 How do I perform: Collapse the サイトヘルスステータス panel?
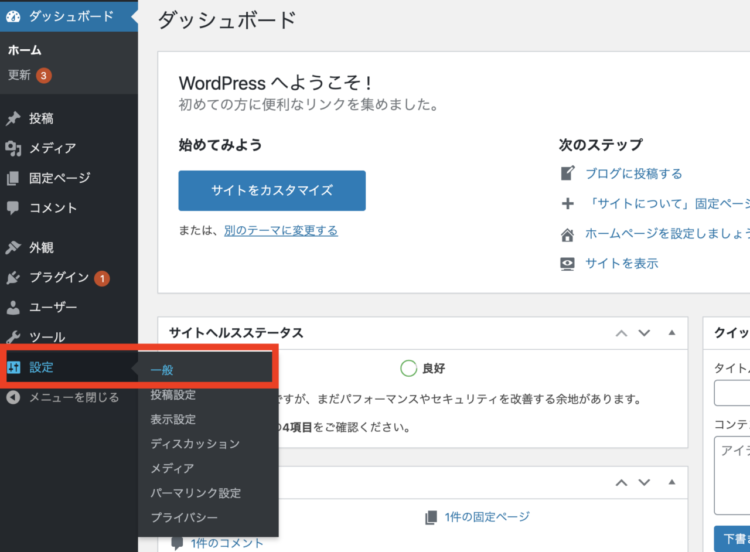pyautogui.click(x=672, y=332)
